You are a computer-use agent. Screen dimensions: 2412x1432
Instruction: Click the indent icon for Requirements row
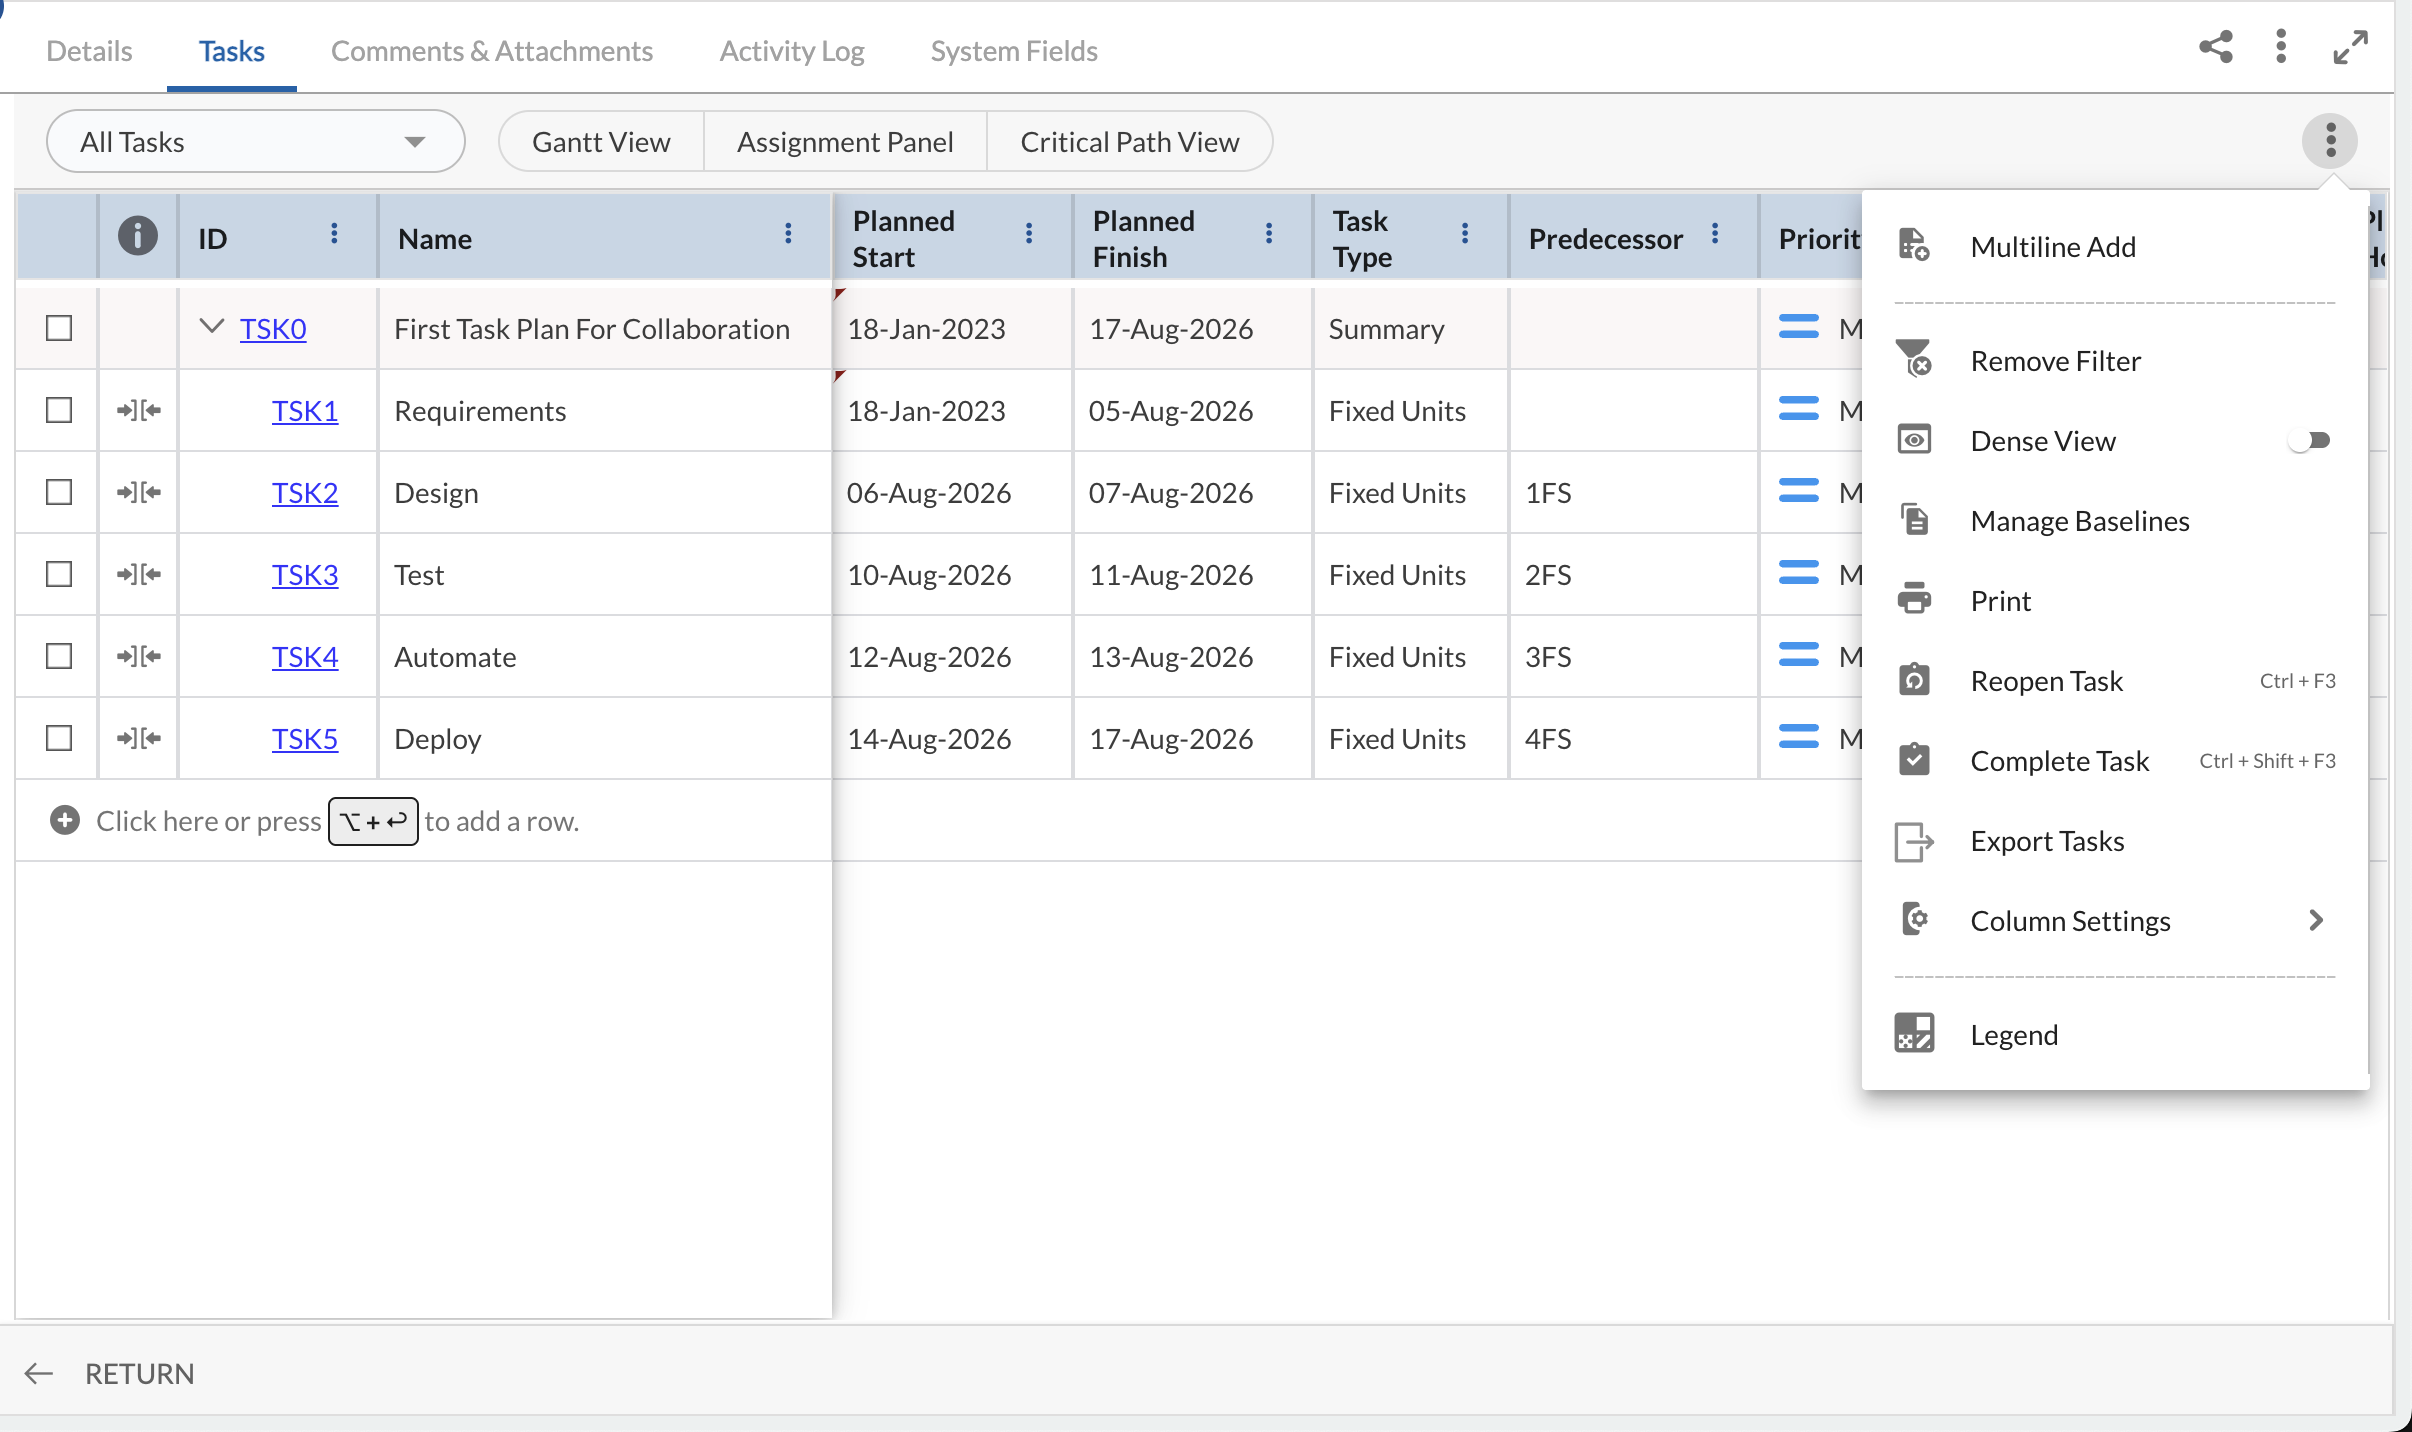point(139,410)
